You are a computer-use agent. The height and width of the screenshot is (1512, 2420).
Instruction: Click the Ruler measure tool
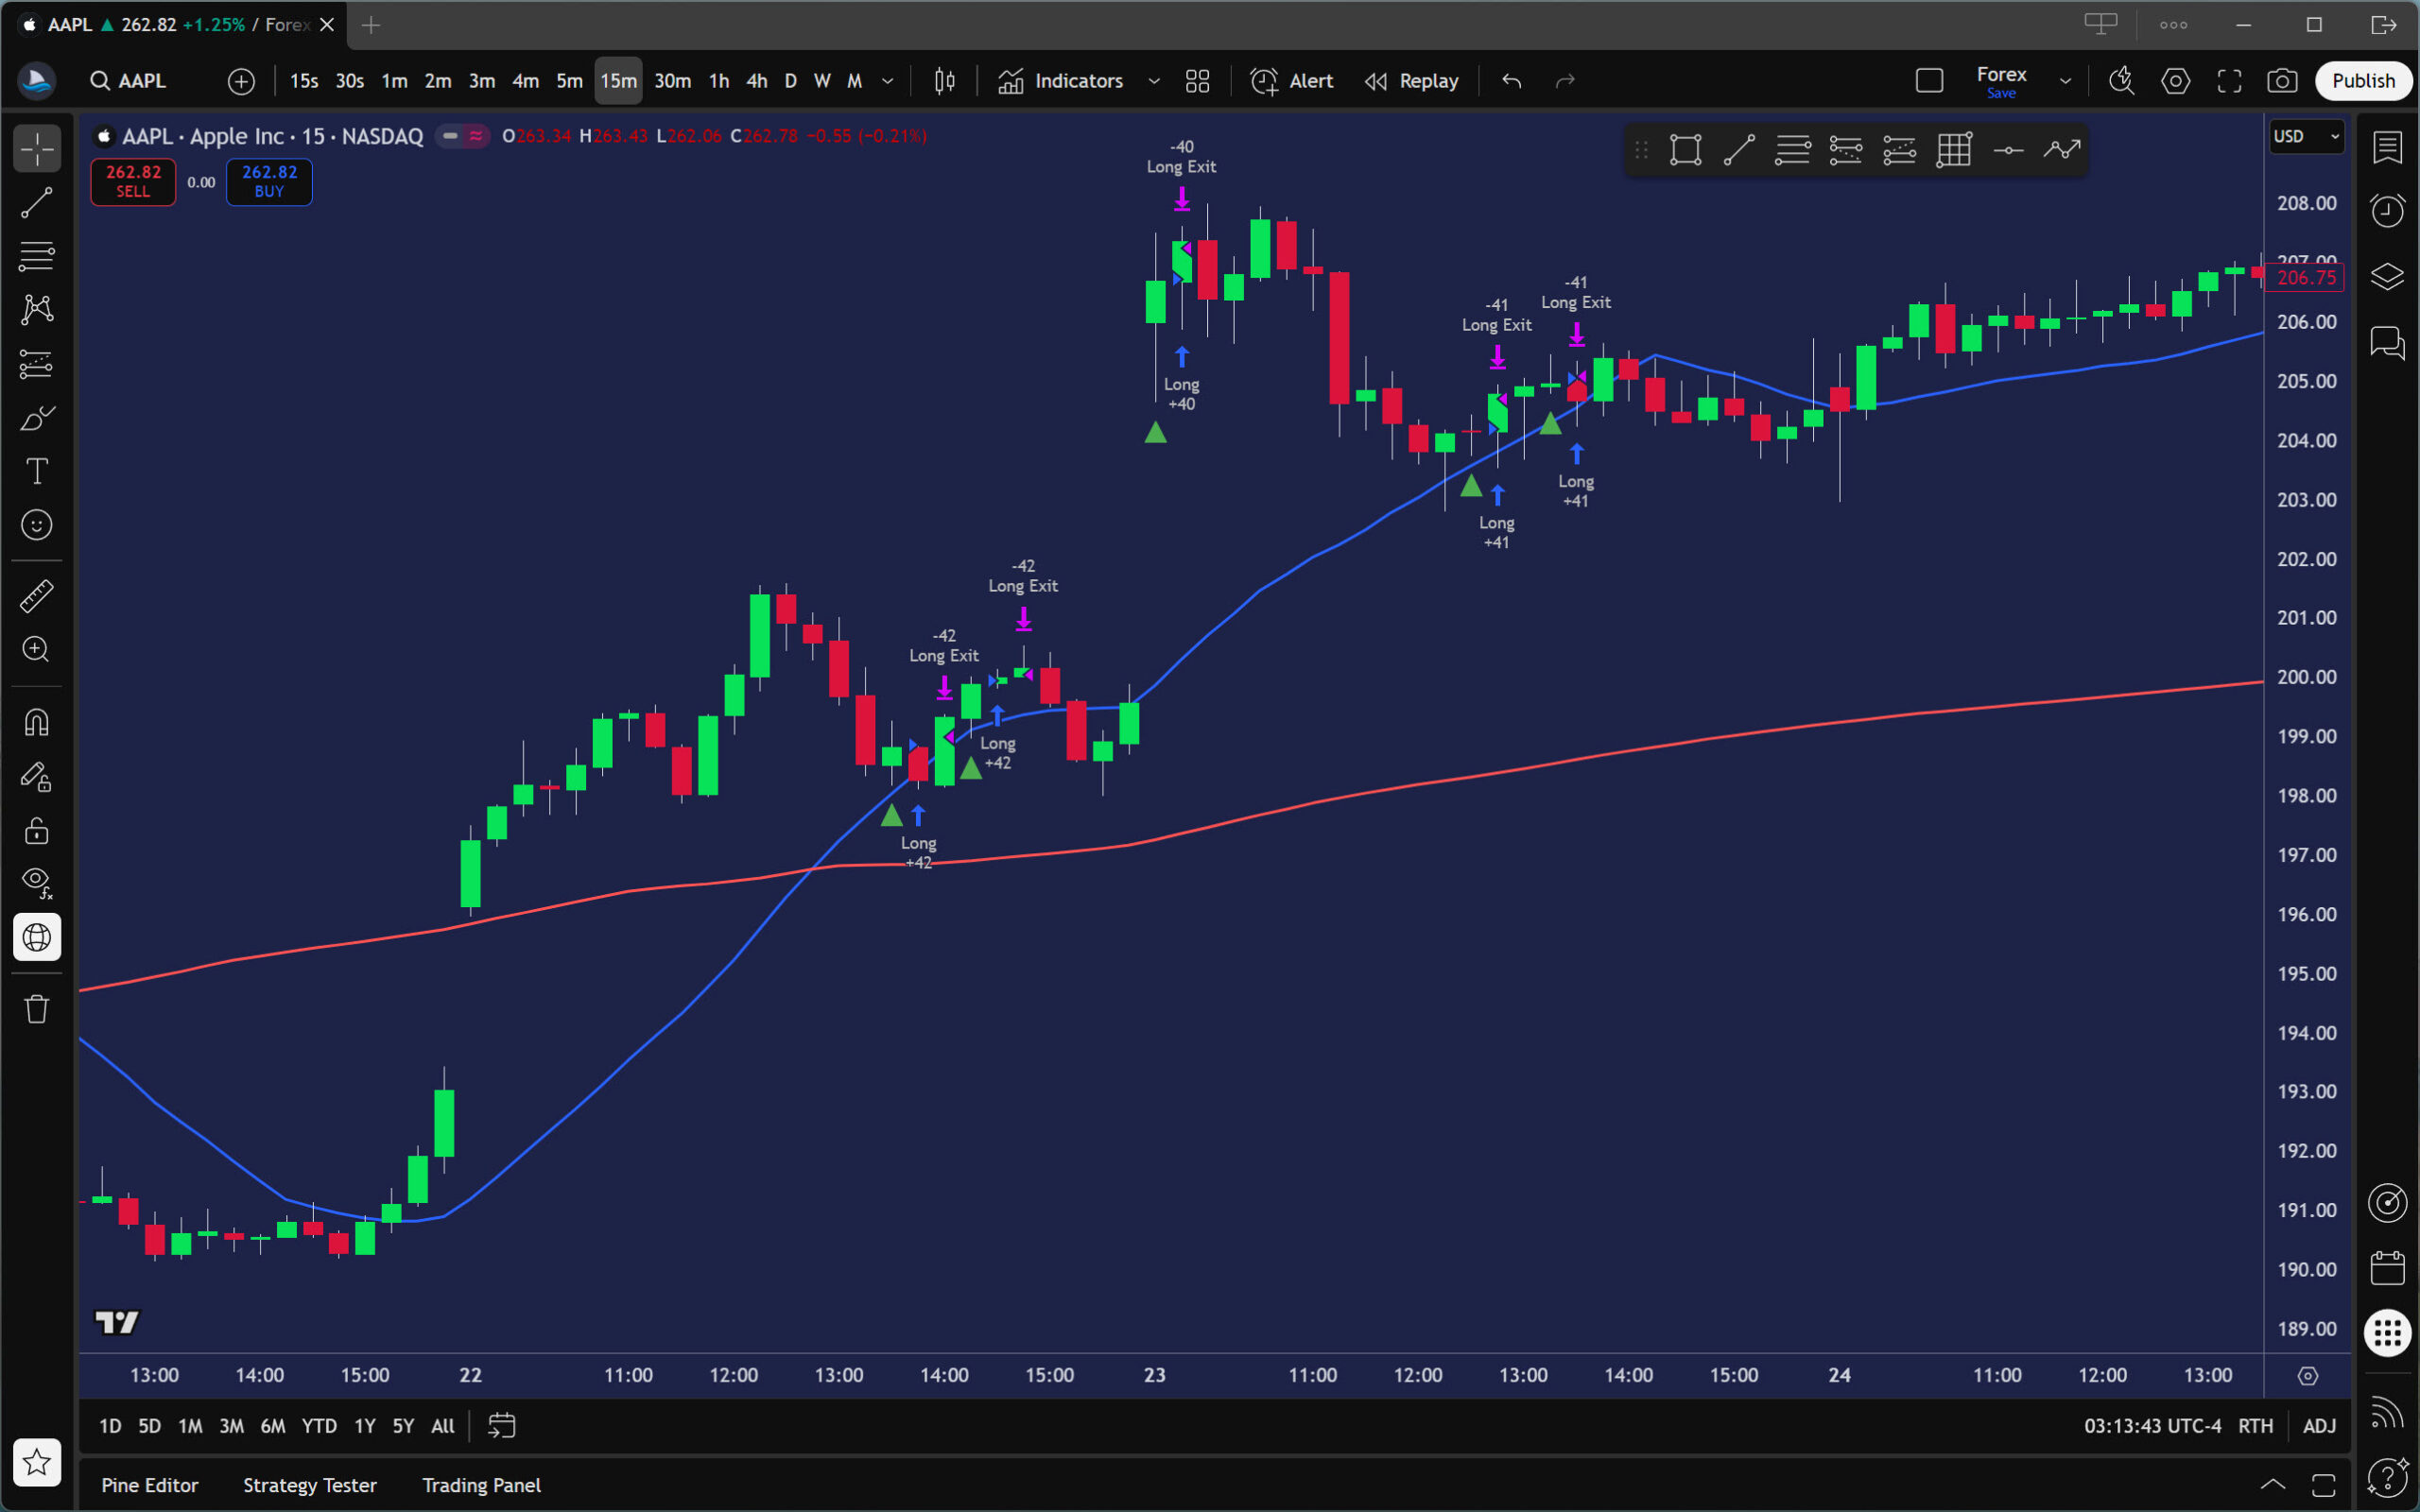coord(37,597)
